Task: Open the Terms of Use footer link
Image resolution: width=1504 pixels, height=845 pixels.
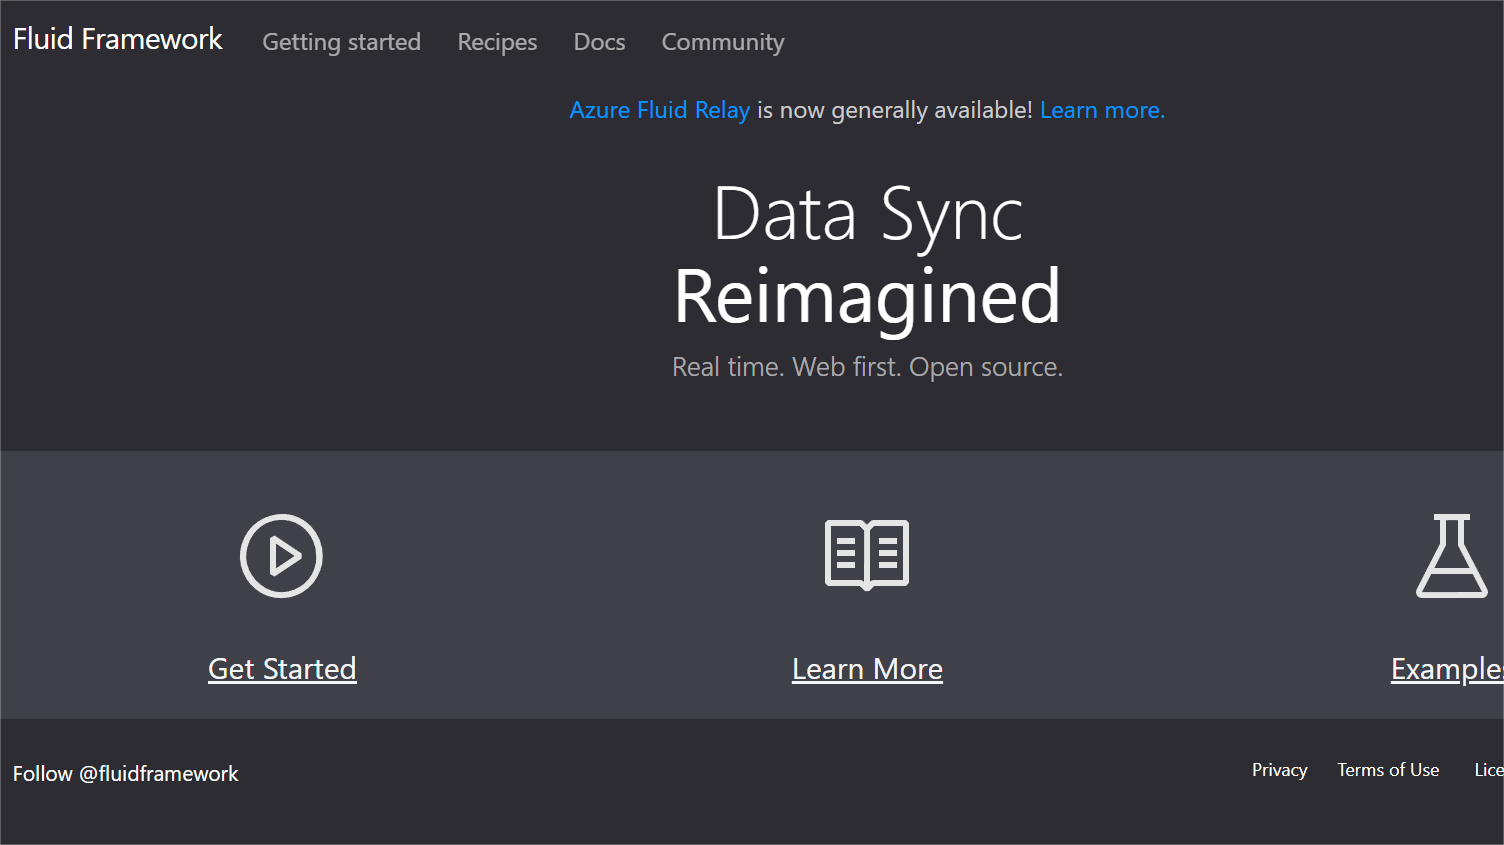Action: tap(1388, 770)
